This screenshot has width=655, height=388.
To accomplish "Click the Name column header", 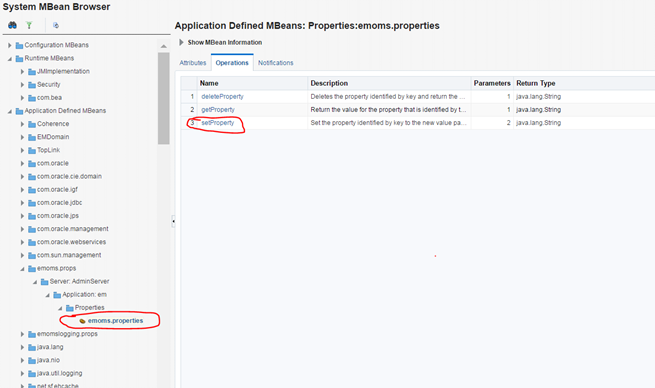I will coord(252,83).
